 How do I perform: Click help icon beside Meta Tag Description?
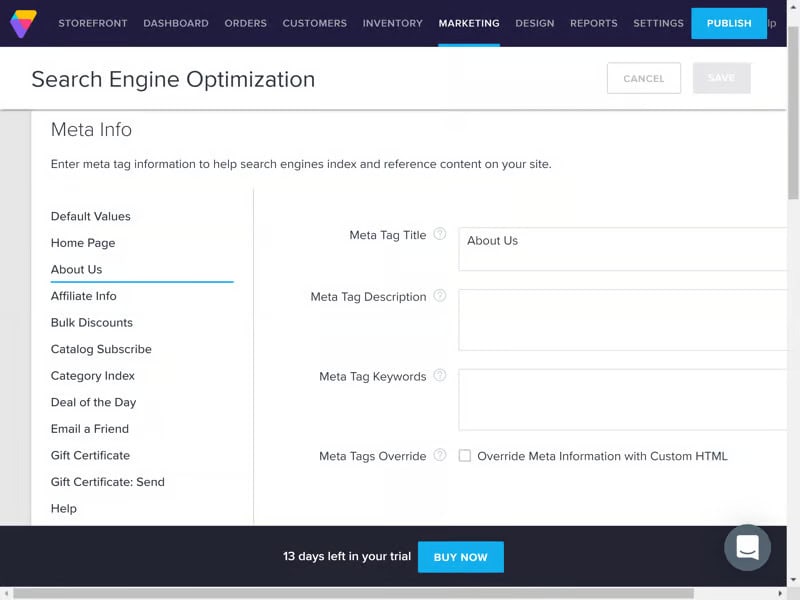(x=440, y=296)
